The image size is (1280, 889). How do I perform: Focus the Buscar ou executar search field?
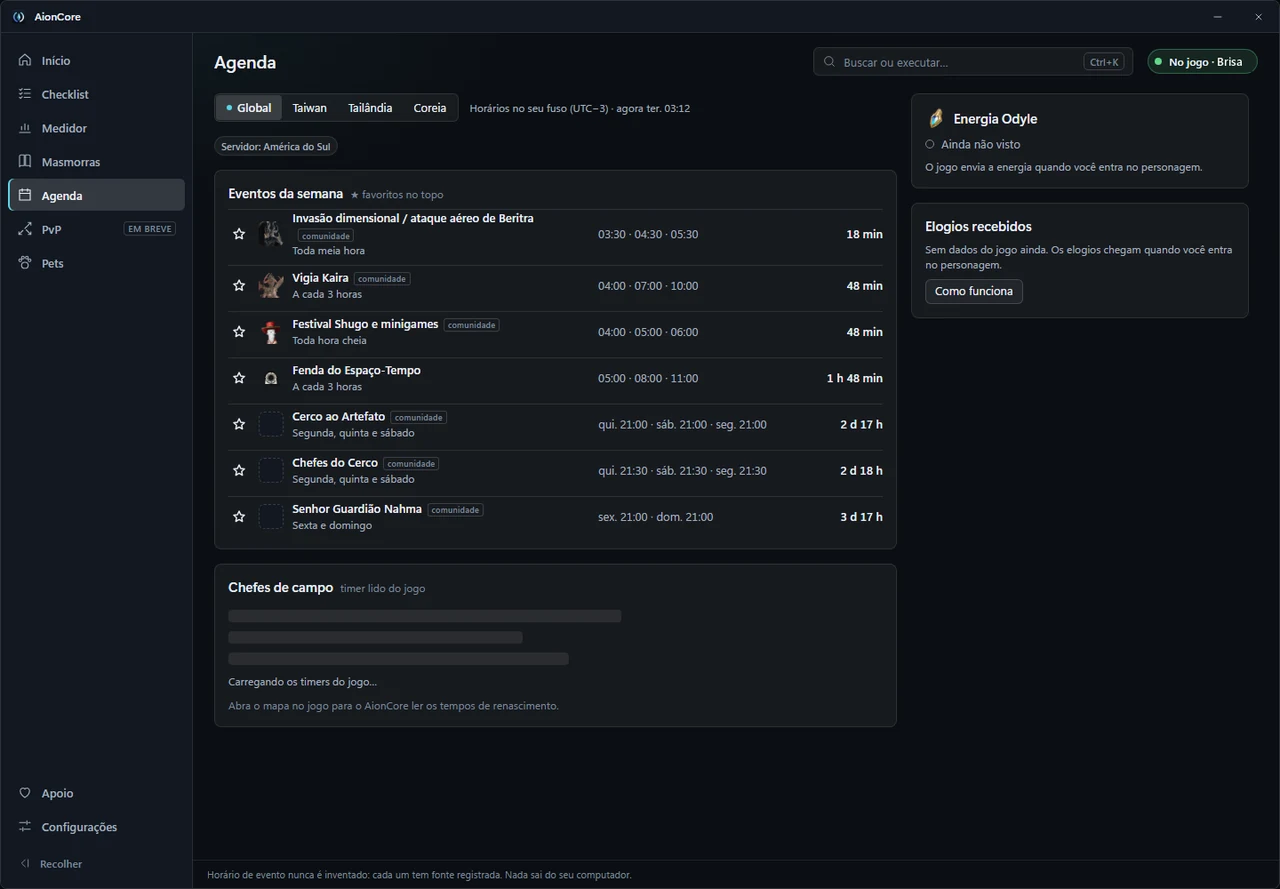973,62
